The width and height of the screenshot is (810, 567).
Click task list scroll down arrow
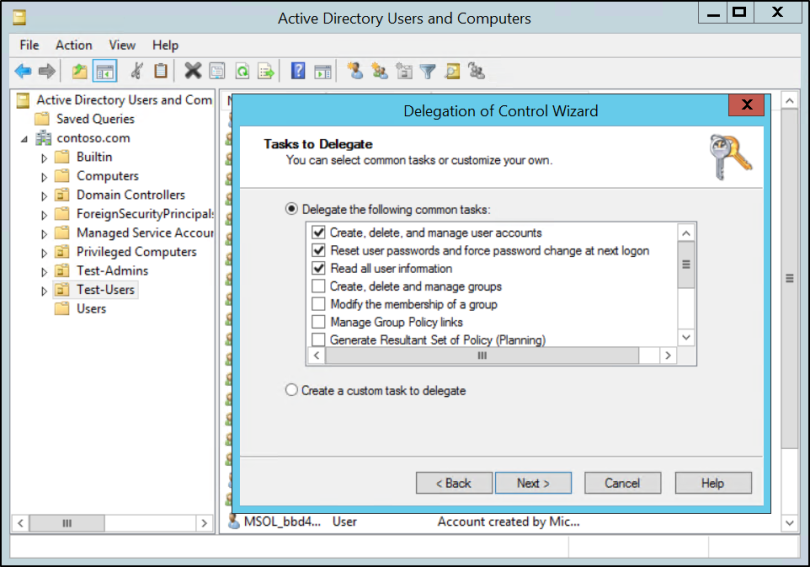point(686,337)
